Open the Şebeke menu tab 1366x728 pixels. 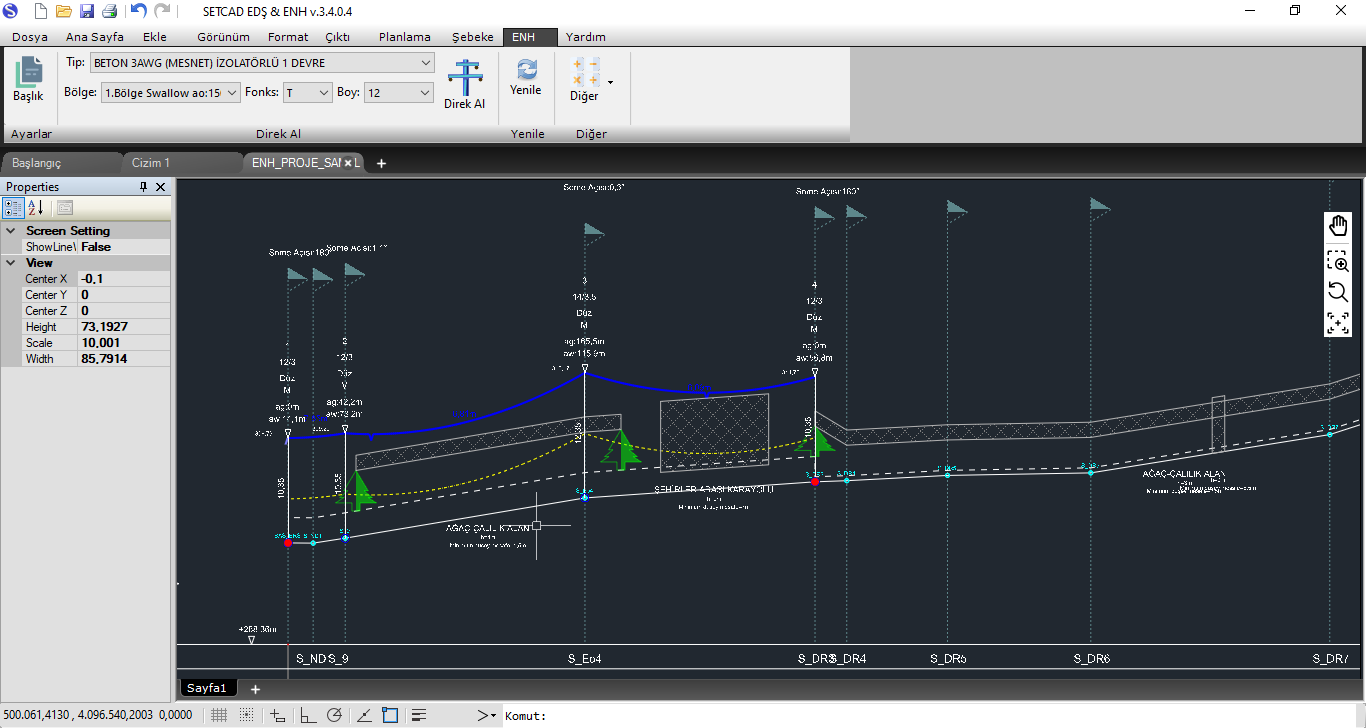coord(472,37)
